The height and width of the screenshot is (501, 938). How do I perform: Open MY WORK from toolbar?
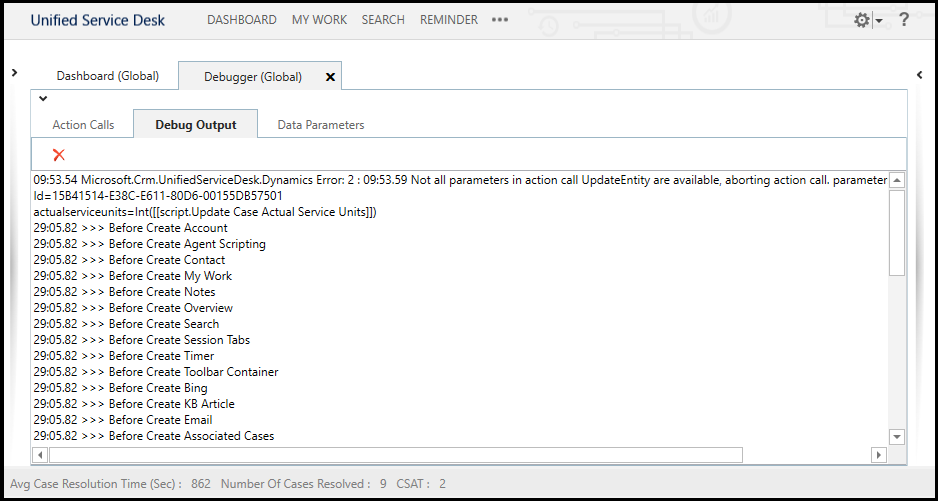tap(319, 20)
